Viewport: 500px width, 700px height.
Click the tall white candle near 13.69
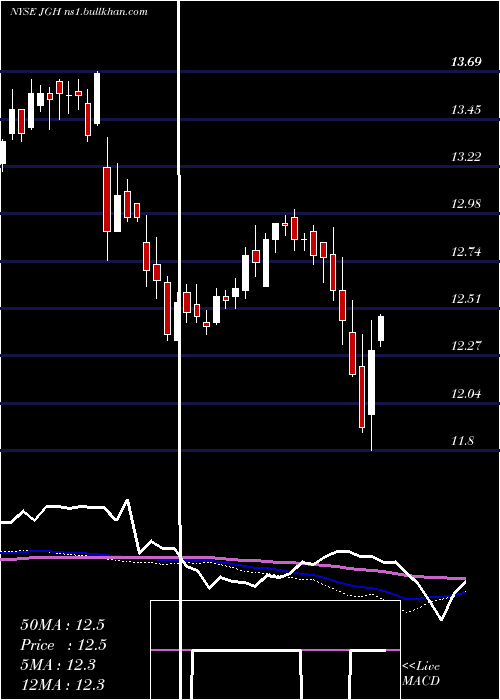[97, 98]
